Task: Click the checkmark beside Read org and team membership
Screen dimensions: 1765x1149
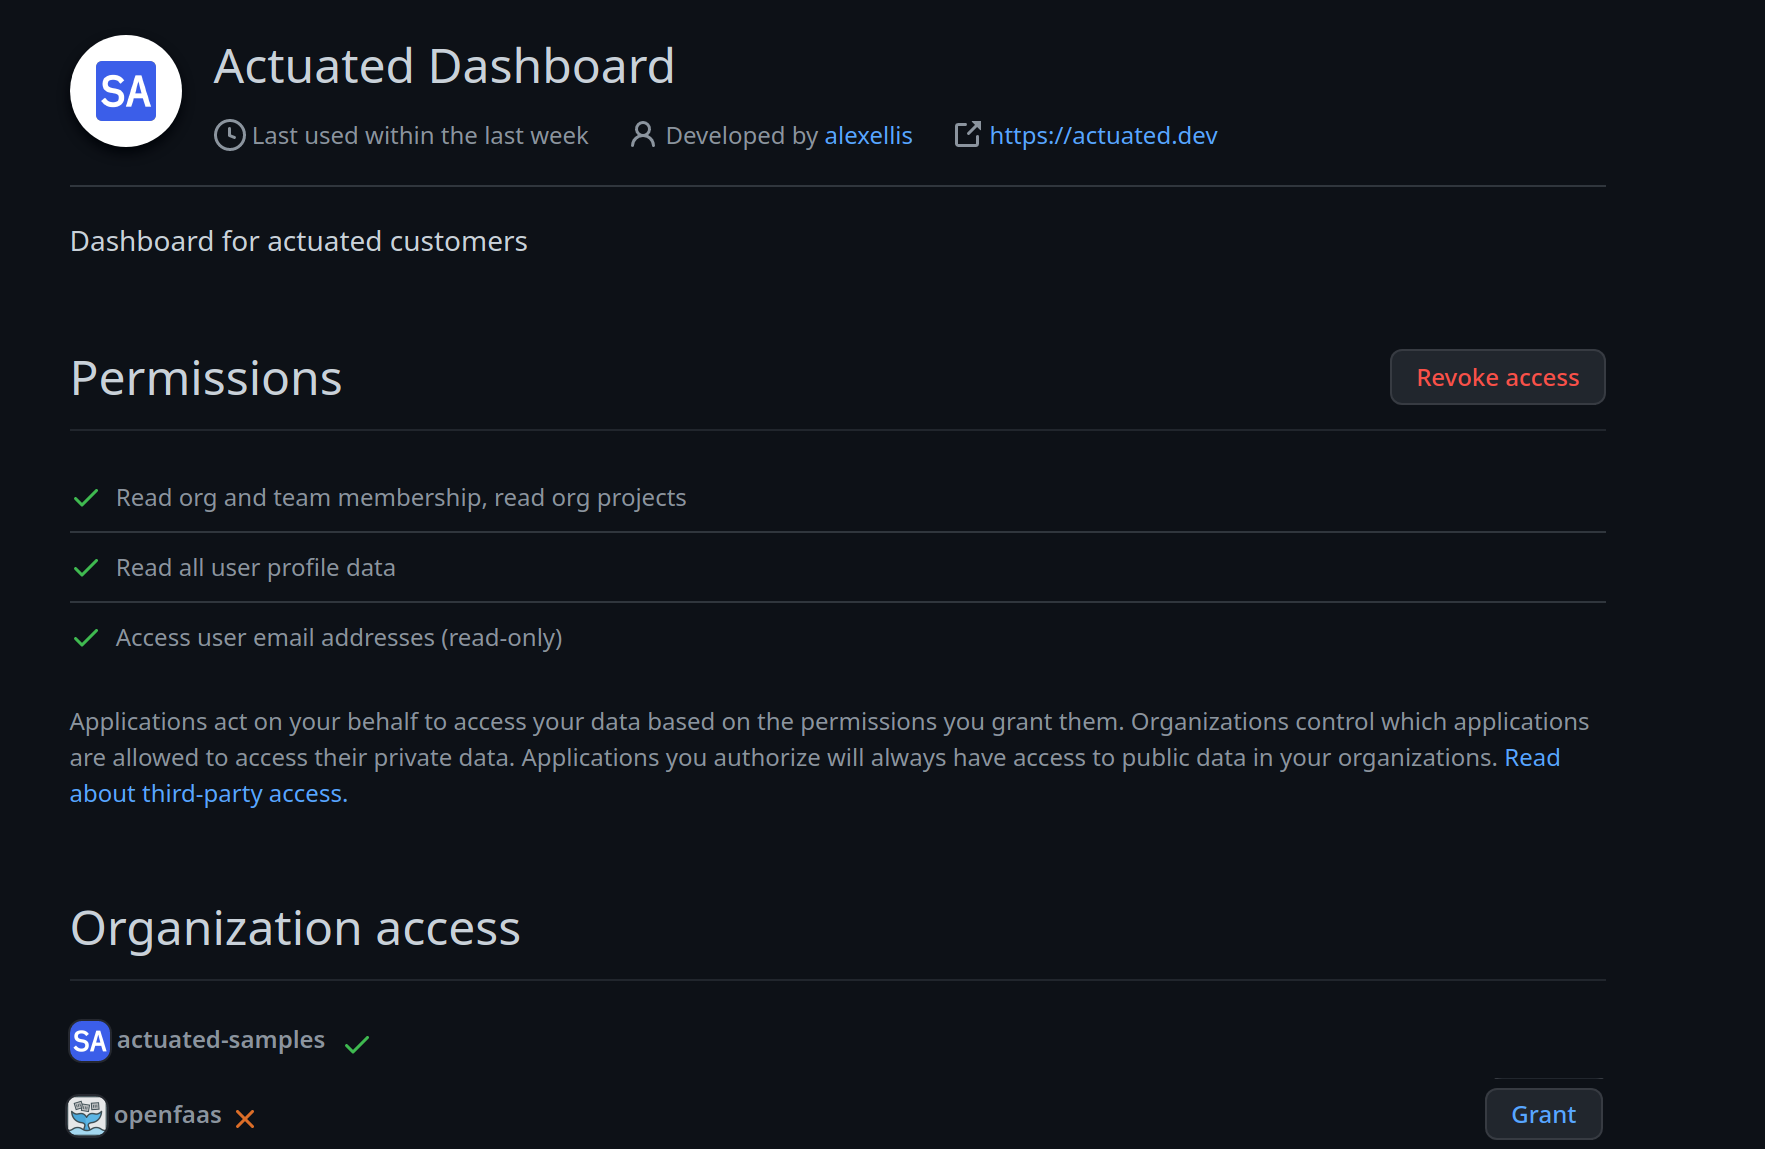Action: click(86, 498)
